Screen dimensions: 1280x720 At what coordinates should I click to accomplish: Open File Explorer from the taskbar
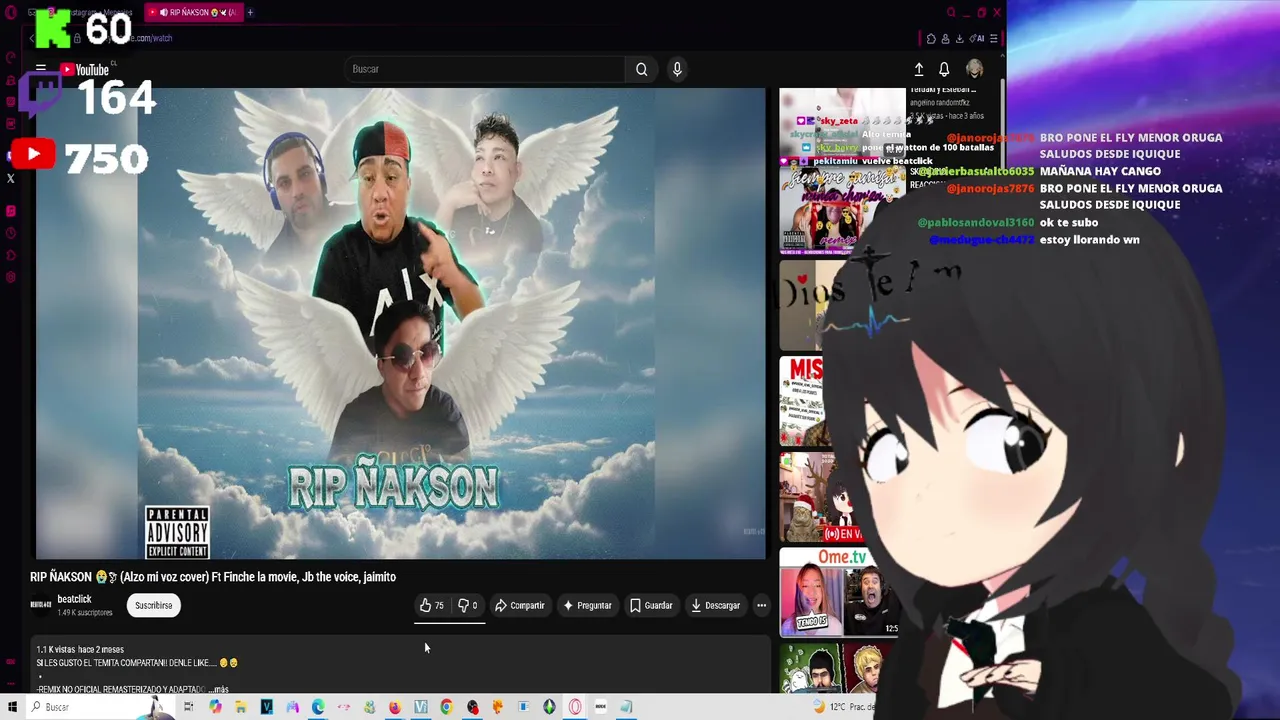tap(241, 707)
